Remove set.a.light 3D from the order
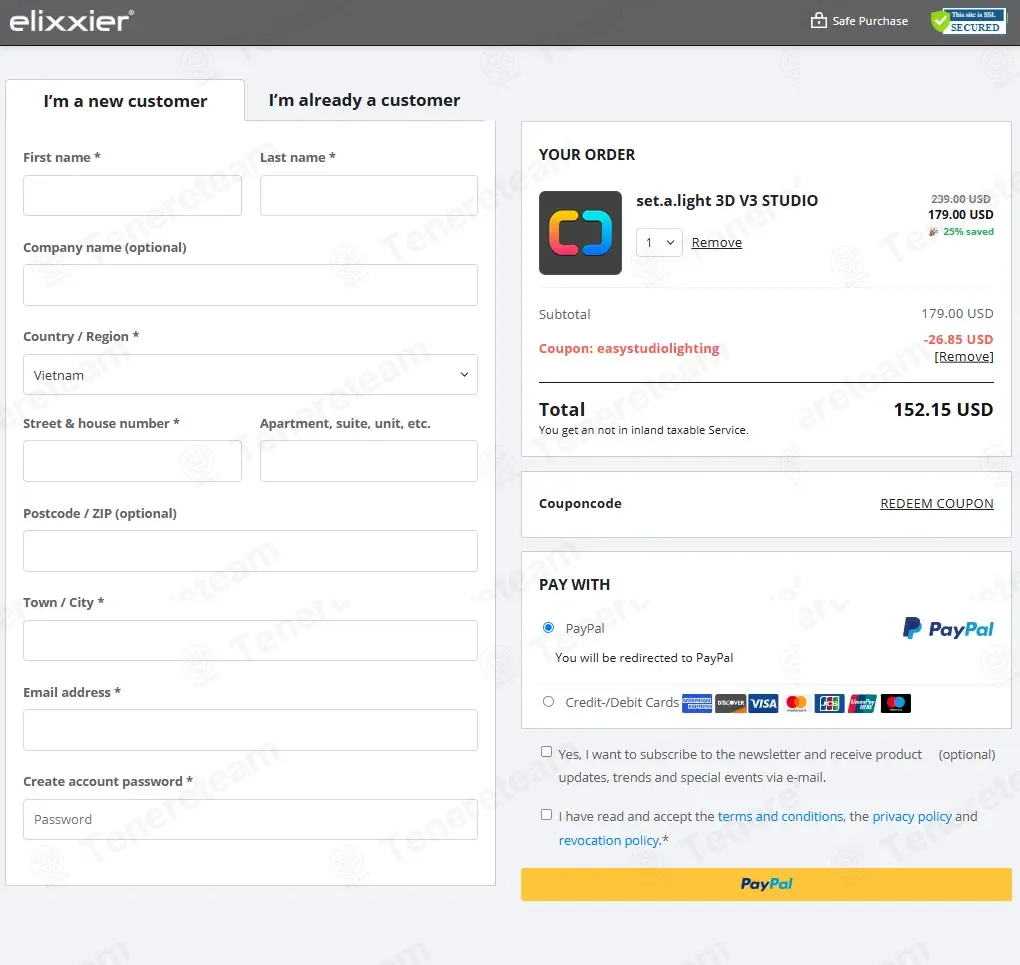1020x965 pixels. click(716, 243)
